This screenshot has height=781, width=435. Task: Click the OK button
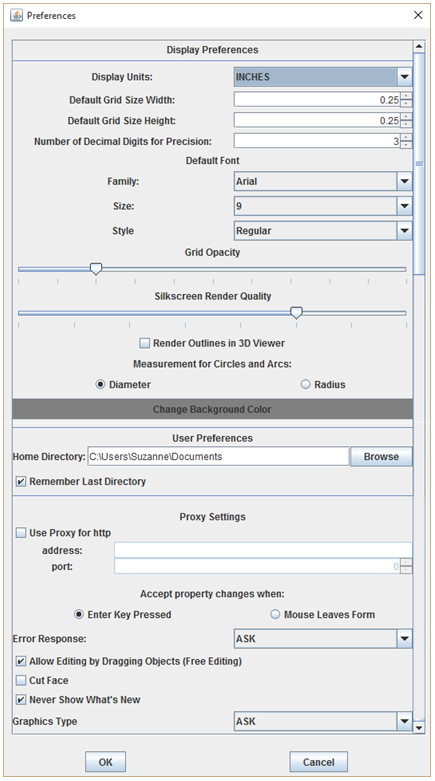[x=106, y=762]
